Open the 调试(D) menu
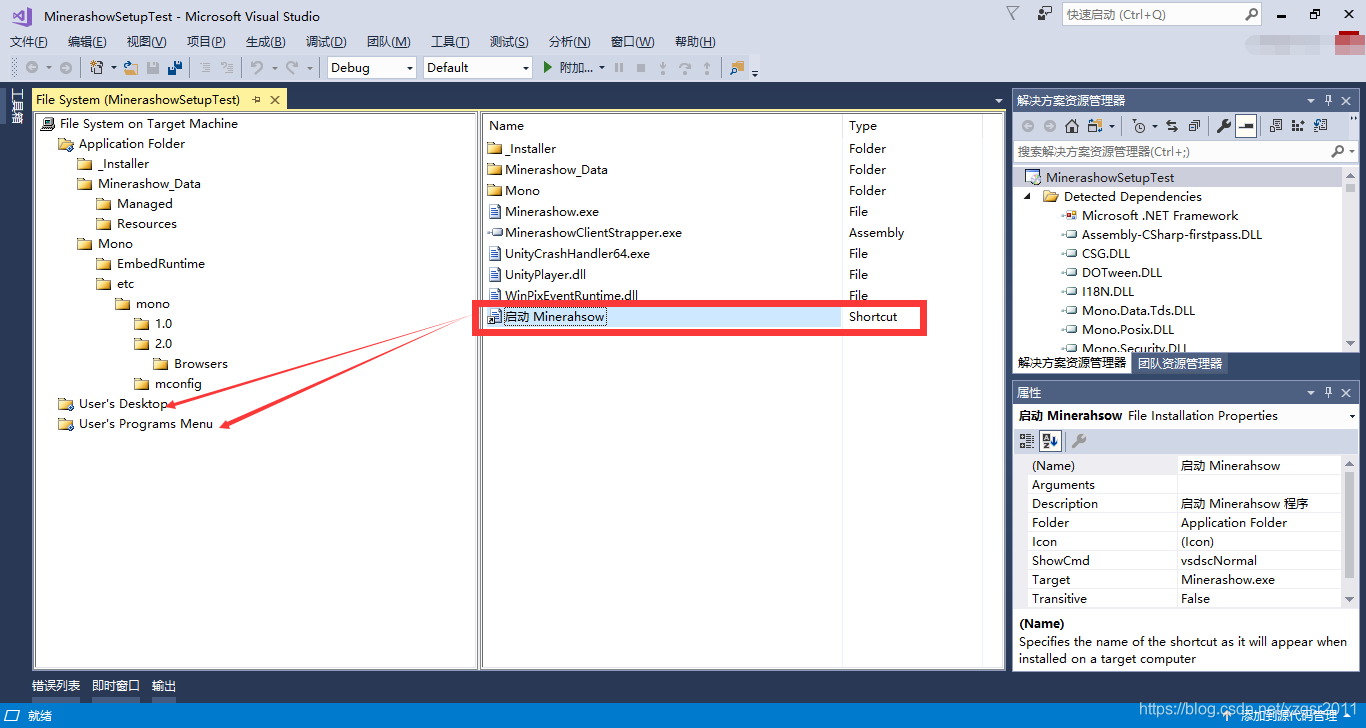Screen dimensions: 1366x728 coord(326,41)
